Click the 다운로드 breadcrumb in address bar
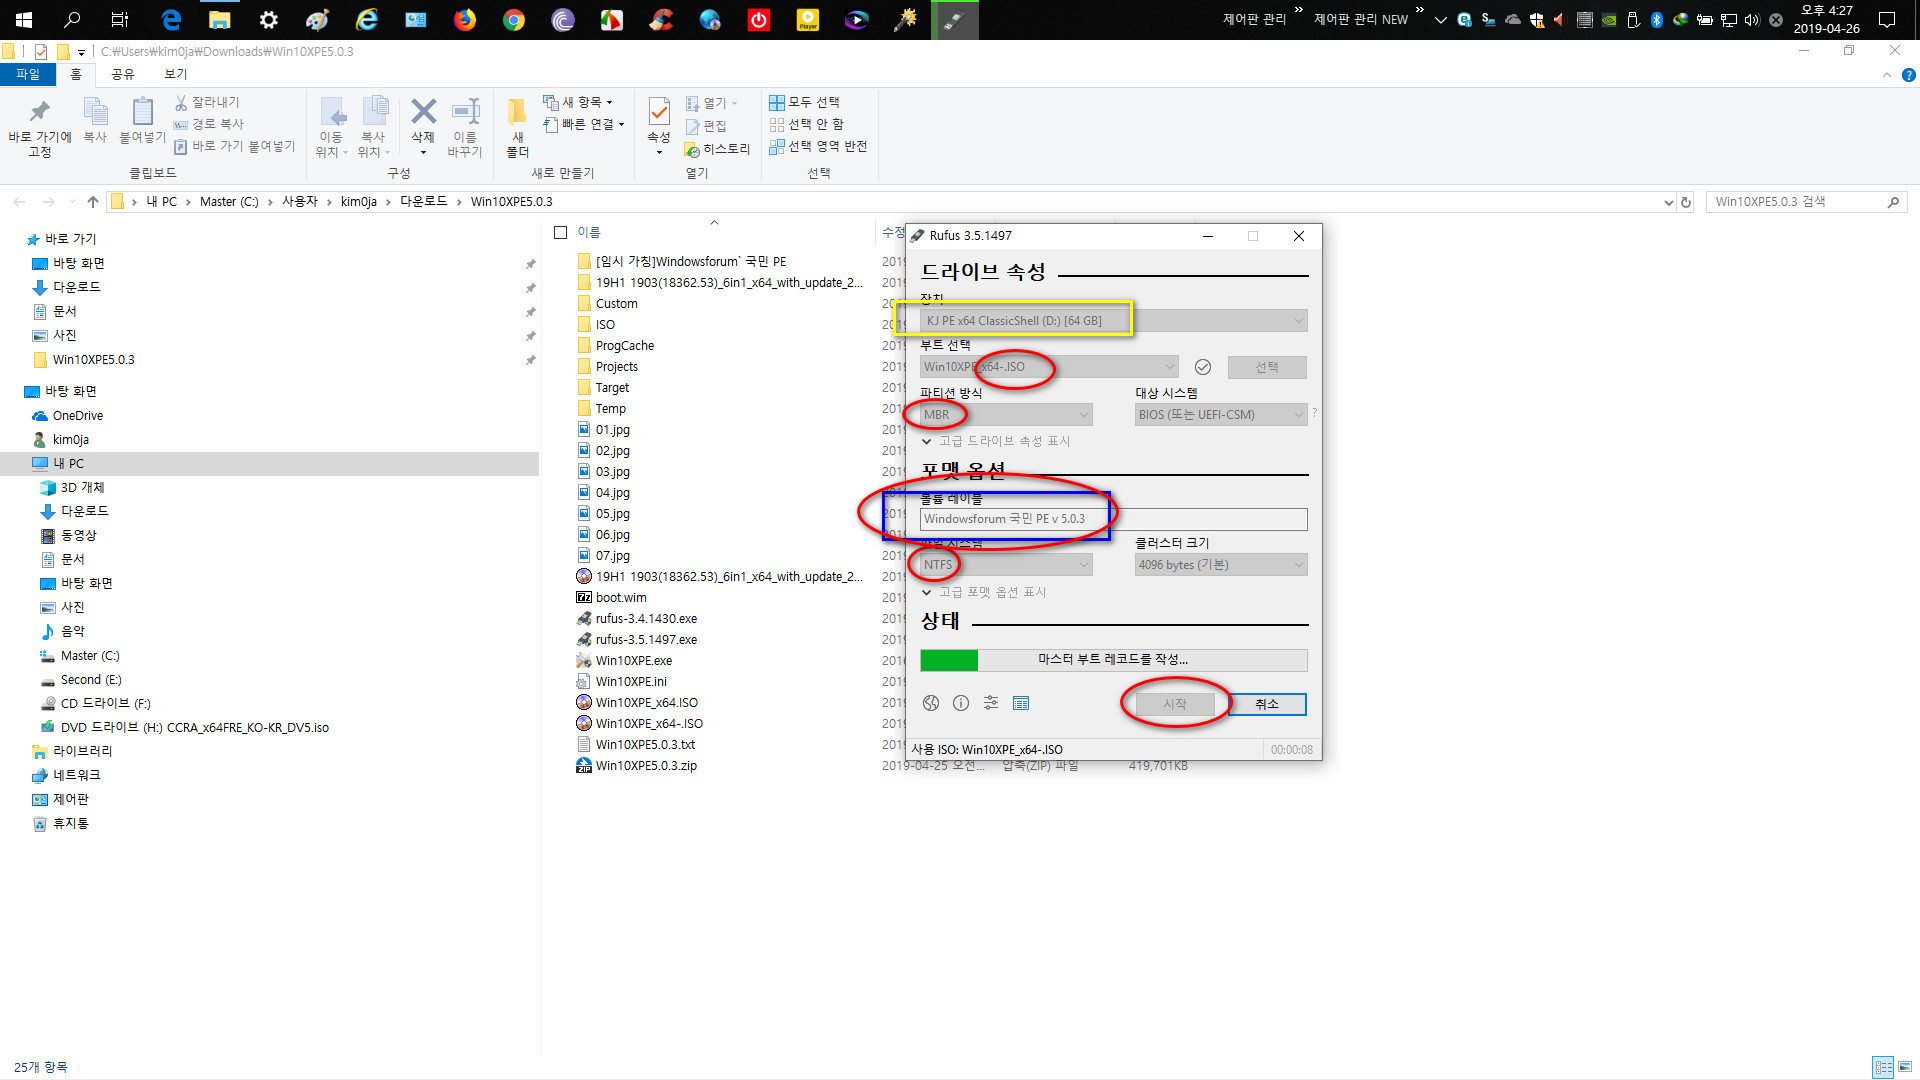This screenshot has width=1920, height=1080. click(x=424, y=201)
